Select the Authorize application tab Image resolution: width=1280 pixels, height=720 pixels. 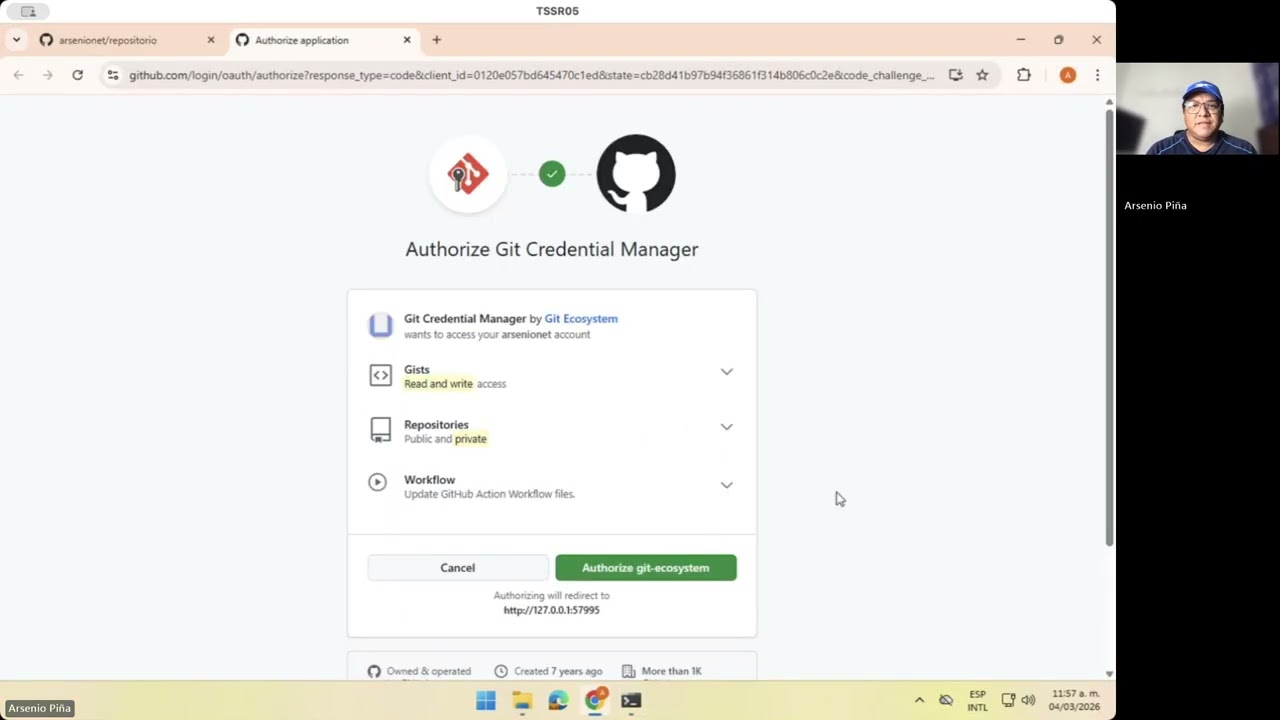(x=322, y=40)
